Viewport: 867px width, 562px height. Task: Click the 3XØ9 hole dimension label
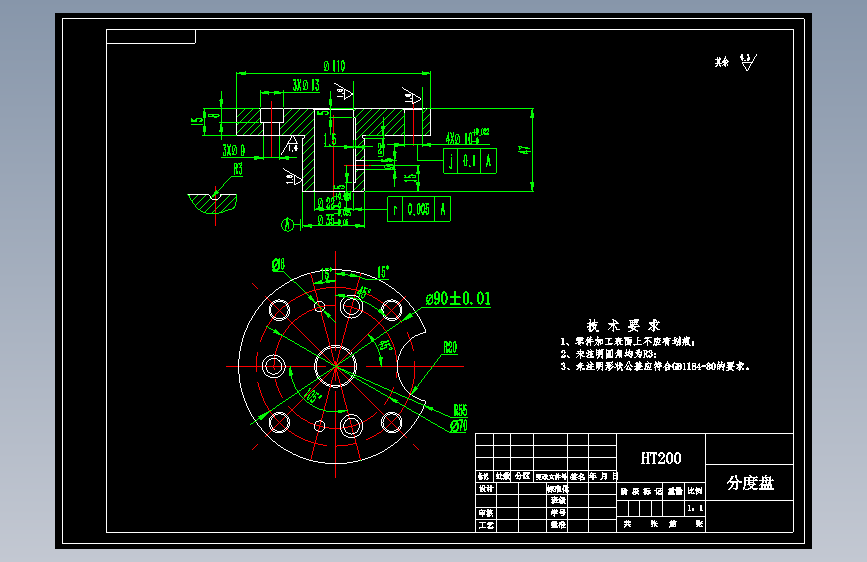click(234, 150)
